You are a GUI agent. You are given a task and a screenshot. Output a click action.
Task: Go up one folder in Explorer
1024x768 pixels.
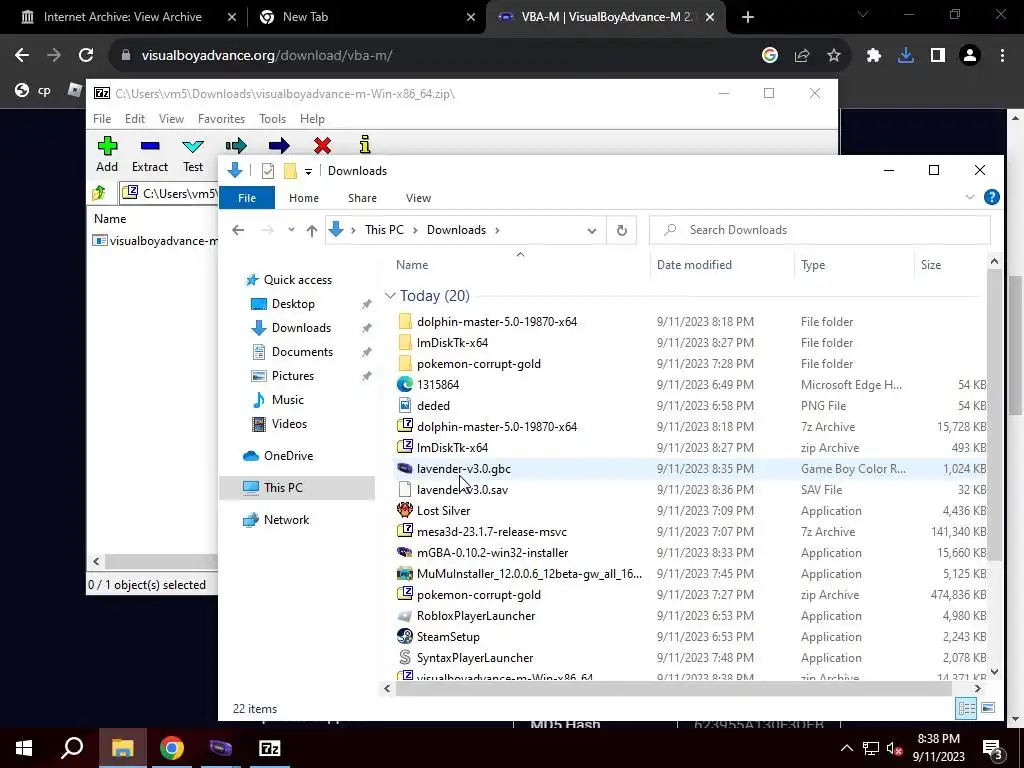[x=312, y=230]
